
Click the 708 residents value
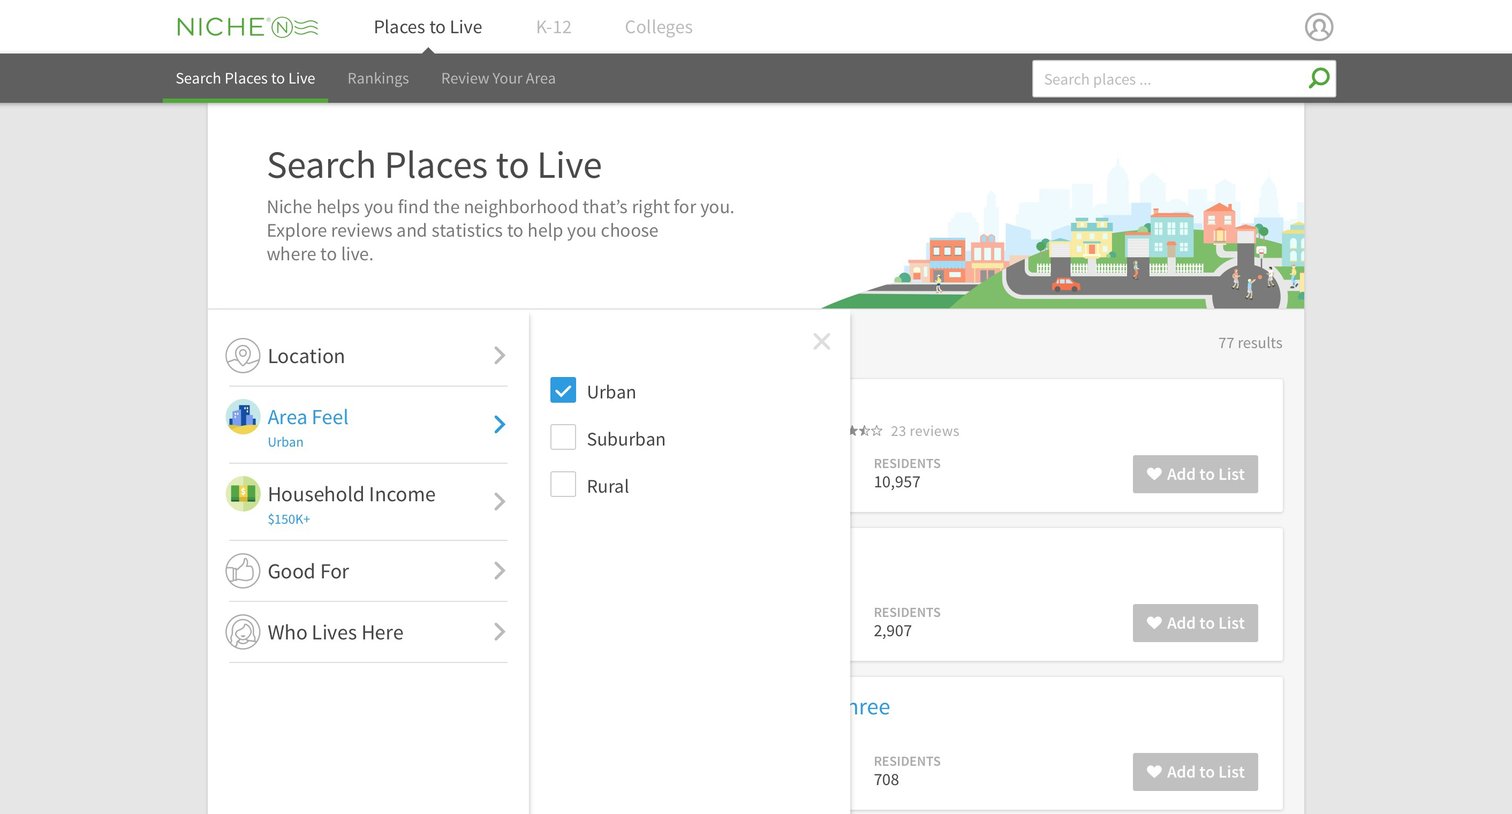[886, 780]
